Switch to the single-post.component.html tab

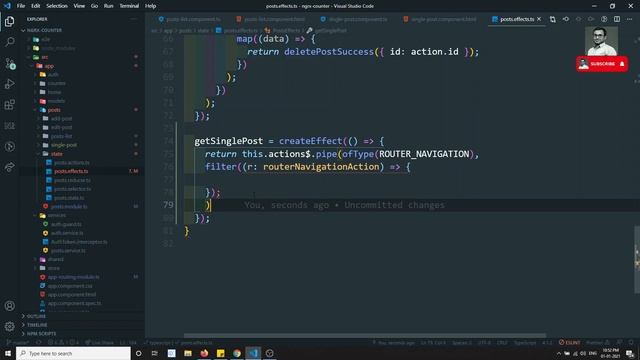[440, 19]
